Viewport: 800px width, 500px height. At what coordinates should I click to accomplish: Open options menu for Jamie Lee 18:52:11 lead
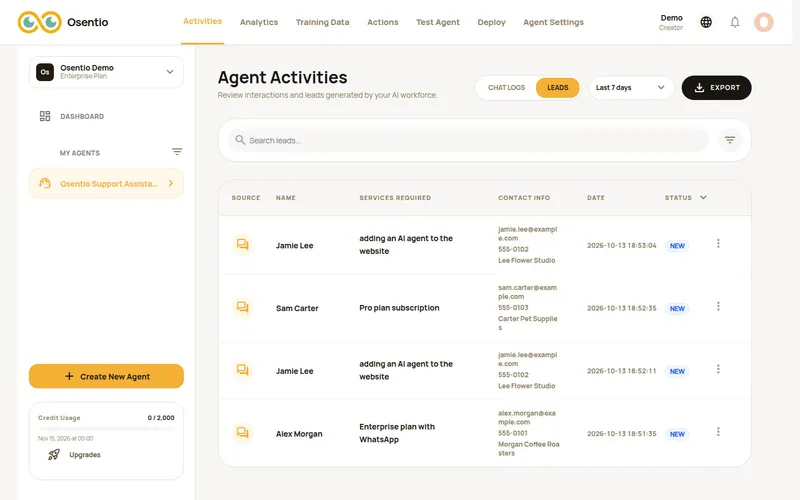718,369
